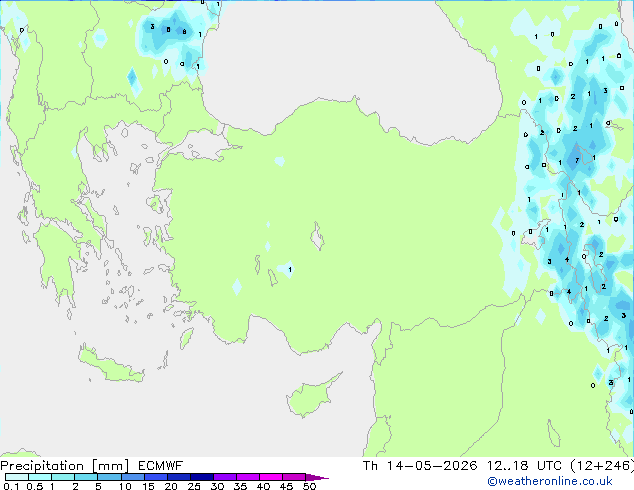This screenshot has height=490, width=634.
Task: Click the 40–45 mm magenta swatch
Action: tap(271, 477)
